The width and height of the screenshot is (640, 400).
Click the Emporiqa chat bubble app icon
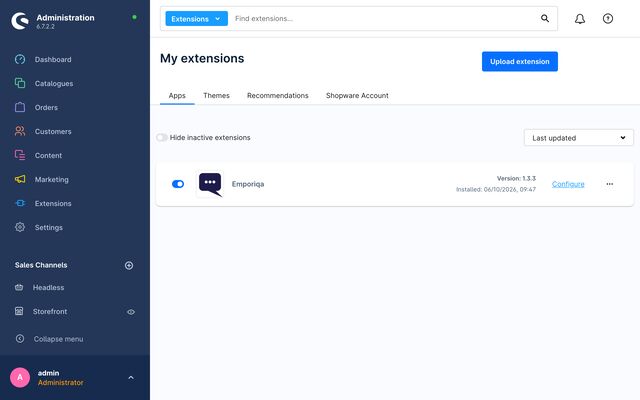click(210, 184)
